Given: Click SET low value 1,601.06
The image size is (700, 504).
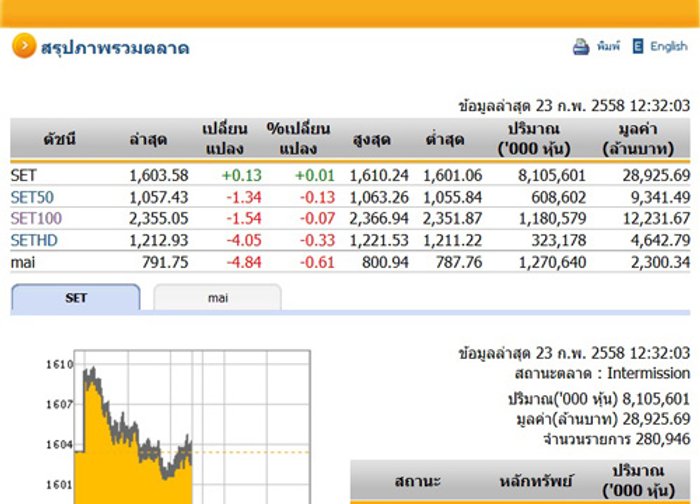Looking at the screenshot, I should click(453, 175).
